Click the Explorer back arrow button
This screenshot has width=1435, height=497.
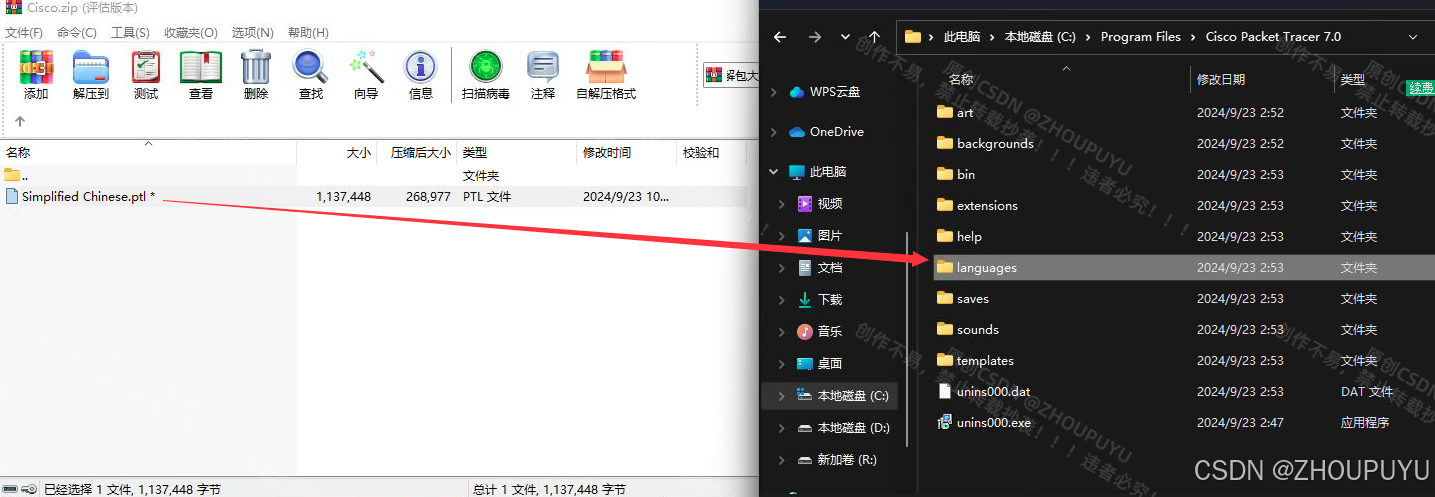pyautogui.click(x=780, y=37)
